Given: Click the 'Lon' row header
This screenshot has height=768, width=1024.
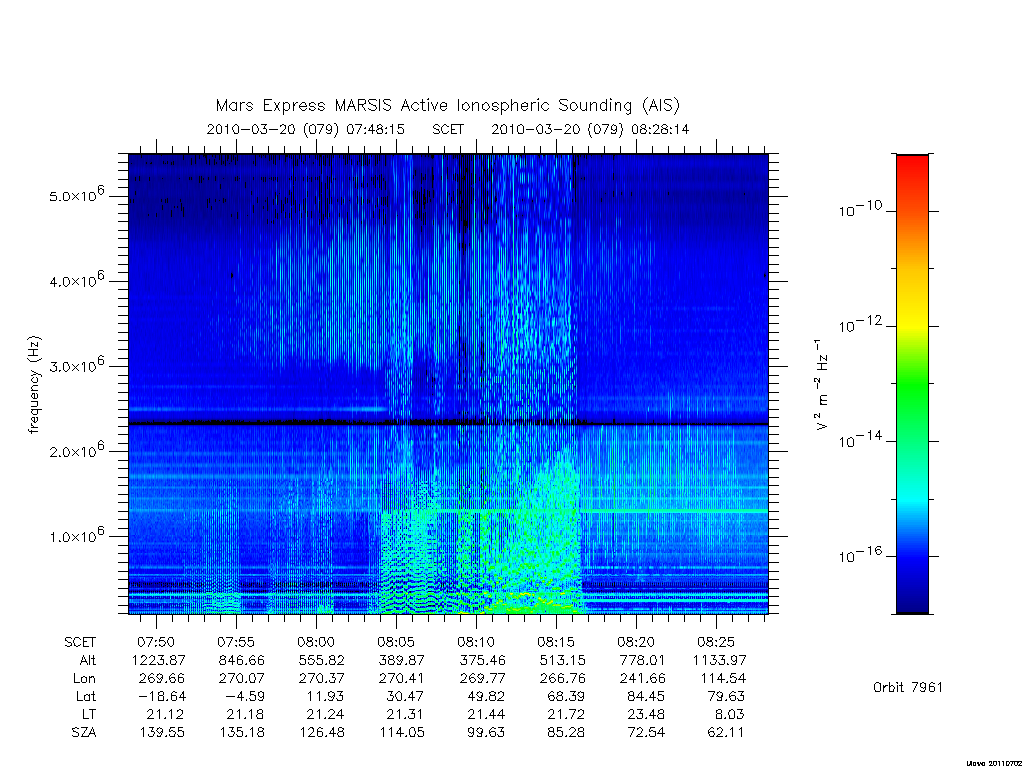Looking at the screenshot, I should point(84,679).
